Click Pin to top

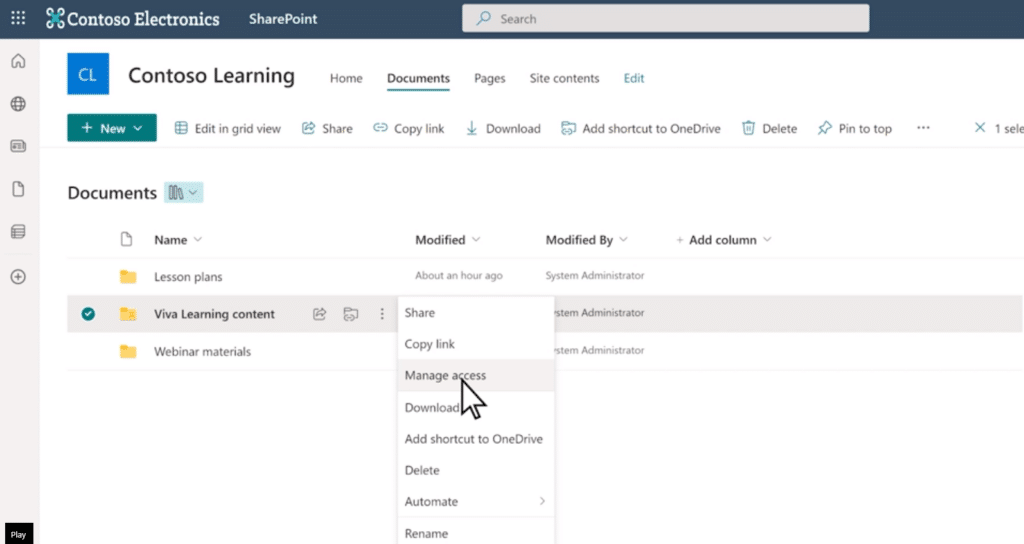tap(855, 129)
